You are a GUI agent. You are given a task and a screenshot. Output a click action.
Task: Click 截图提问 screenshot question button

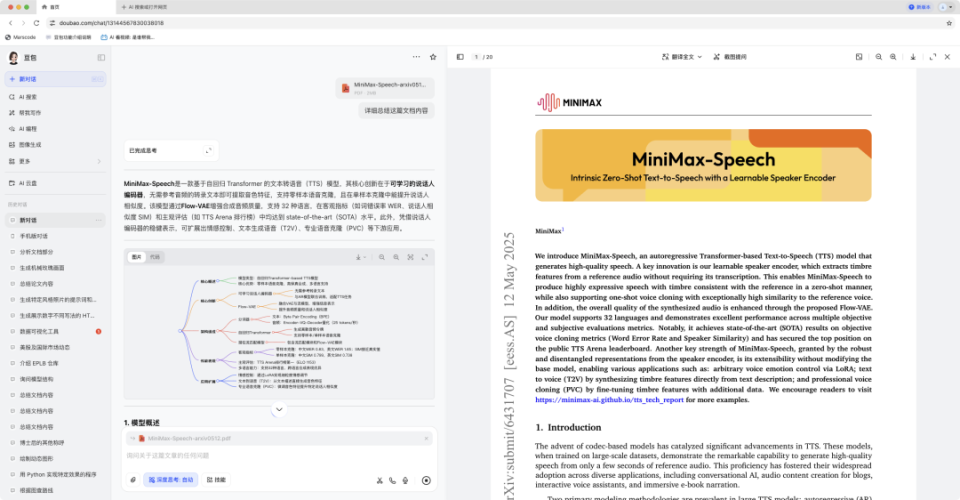(x=730, y=57)
